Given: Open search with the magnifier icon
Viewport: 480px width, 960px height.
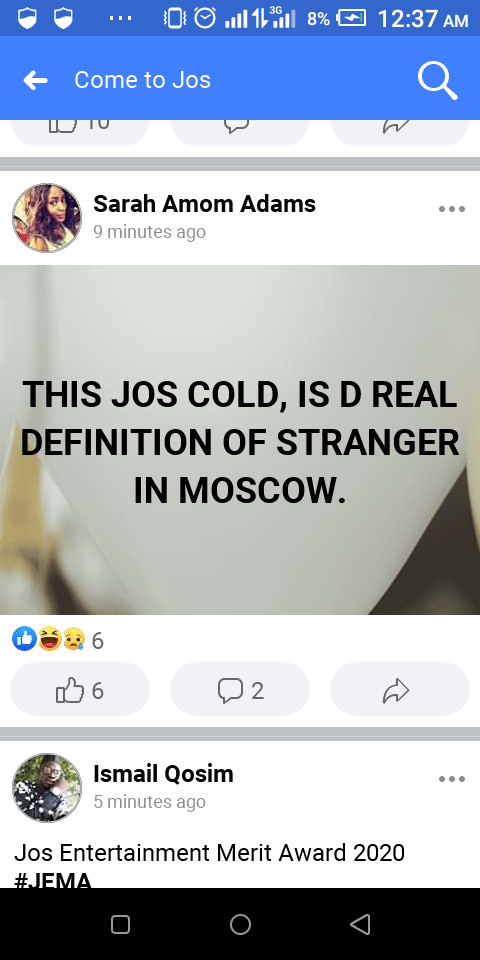Looking at the screenshot, I should point(437,81).
